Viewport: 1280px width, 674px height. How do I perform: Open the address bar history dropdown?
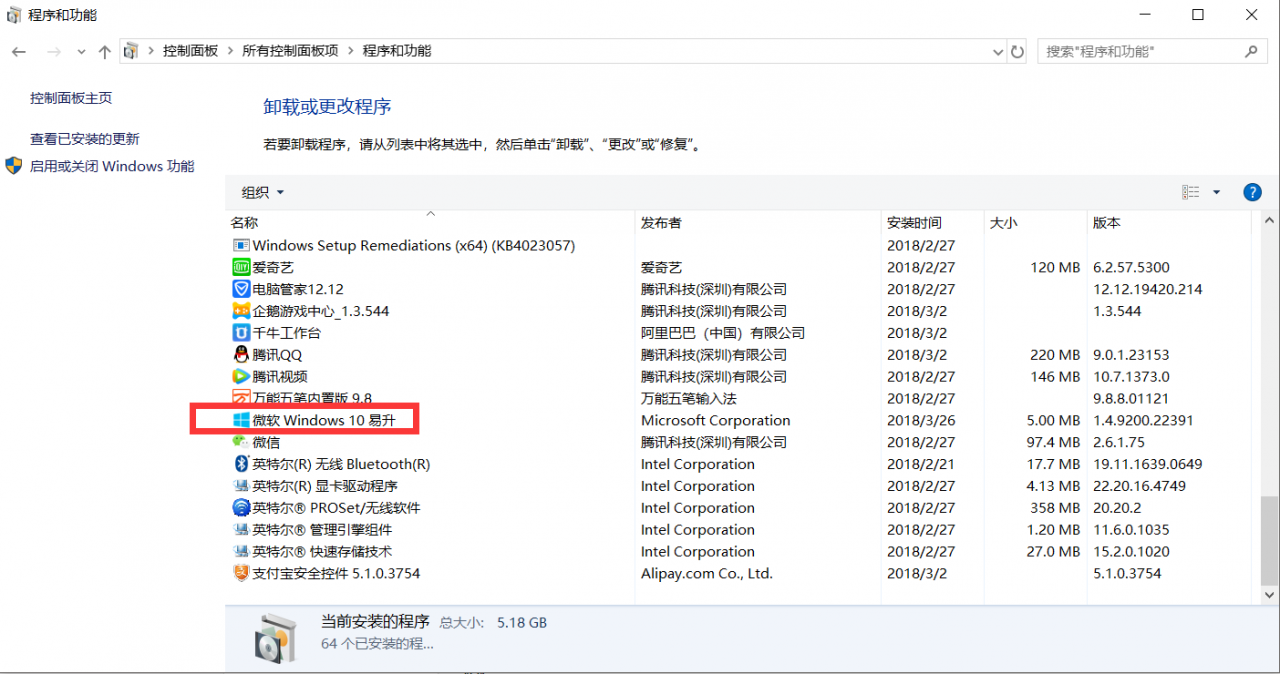[997, 51]
